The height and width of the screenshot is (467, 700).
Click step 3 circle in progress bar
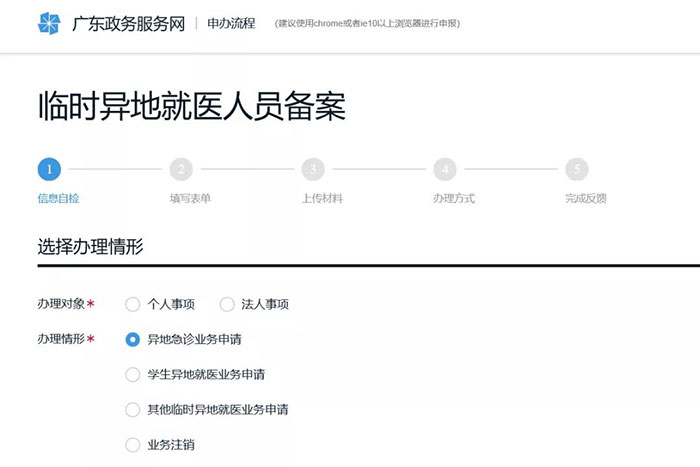coord(313,169)
